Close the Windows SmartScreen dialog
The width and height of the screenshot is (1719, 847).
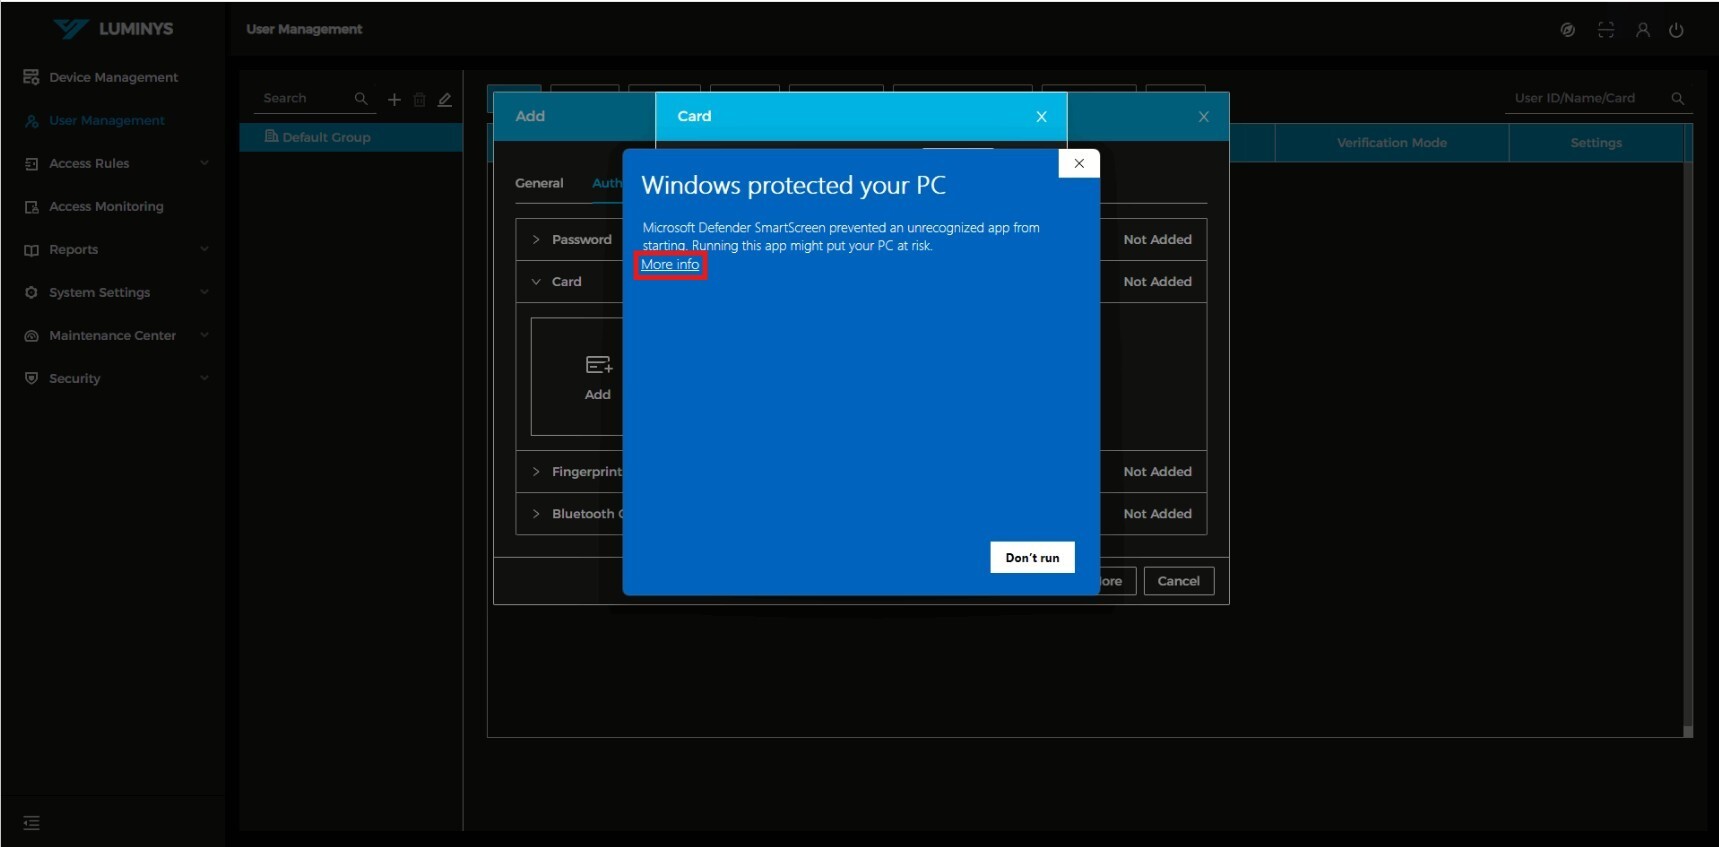(1078, 164)
